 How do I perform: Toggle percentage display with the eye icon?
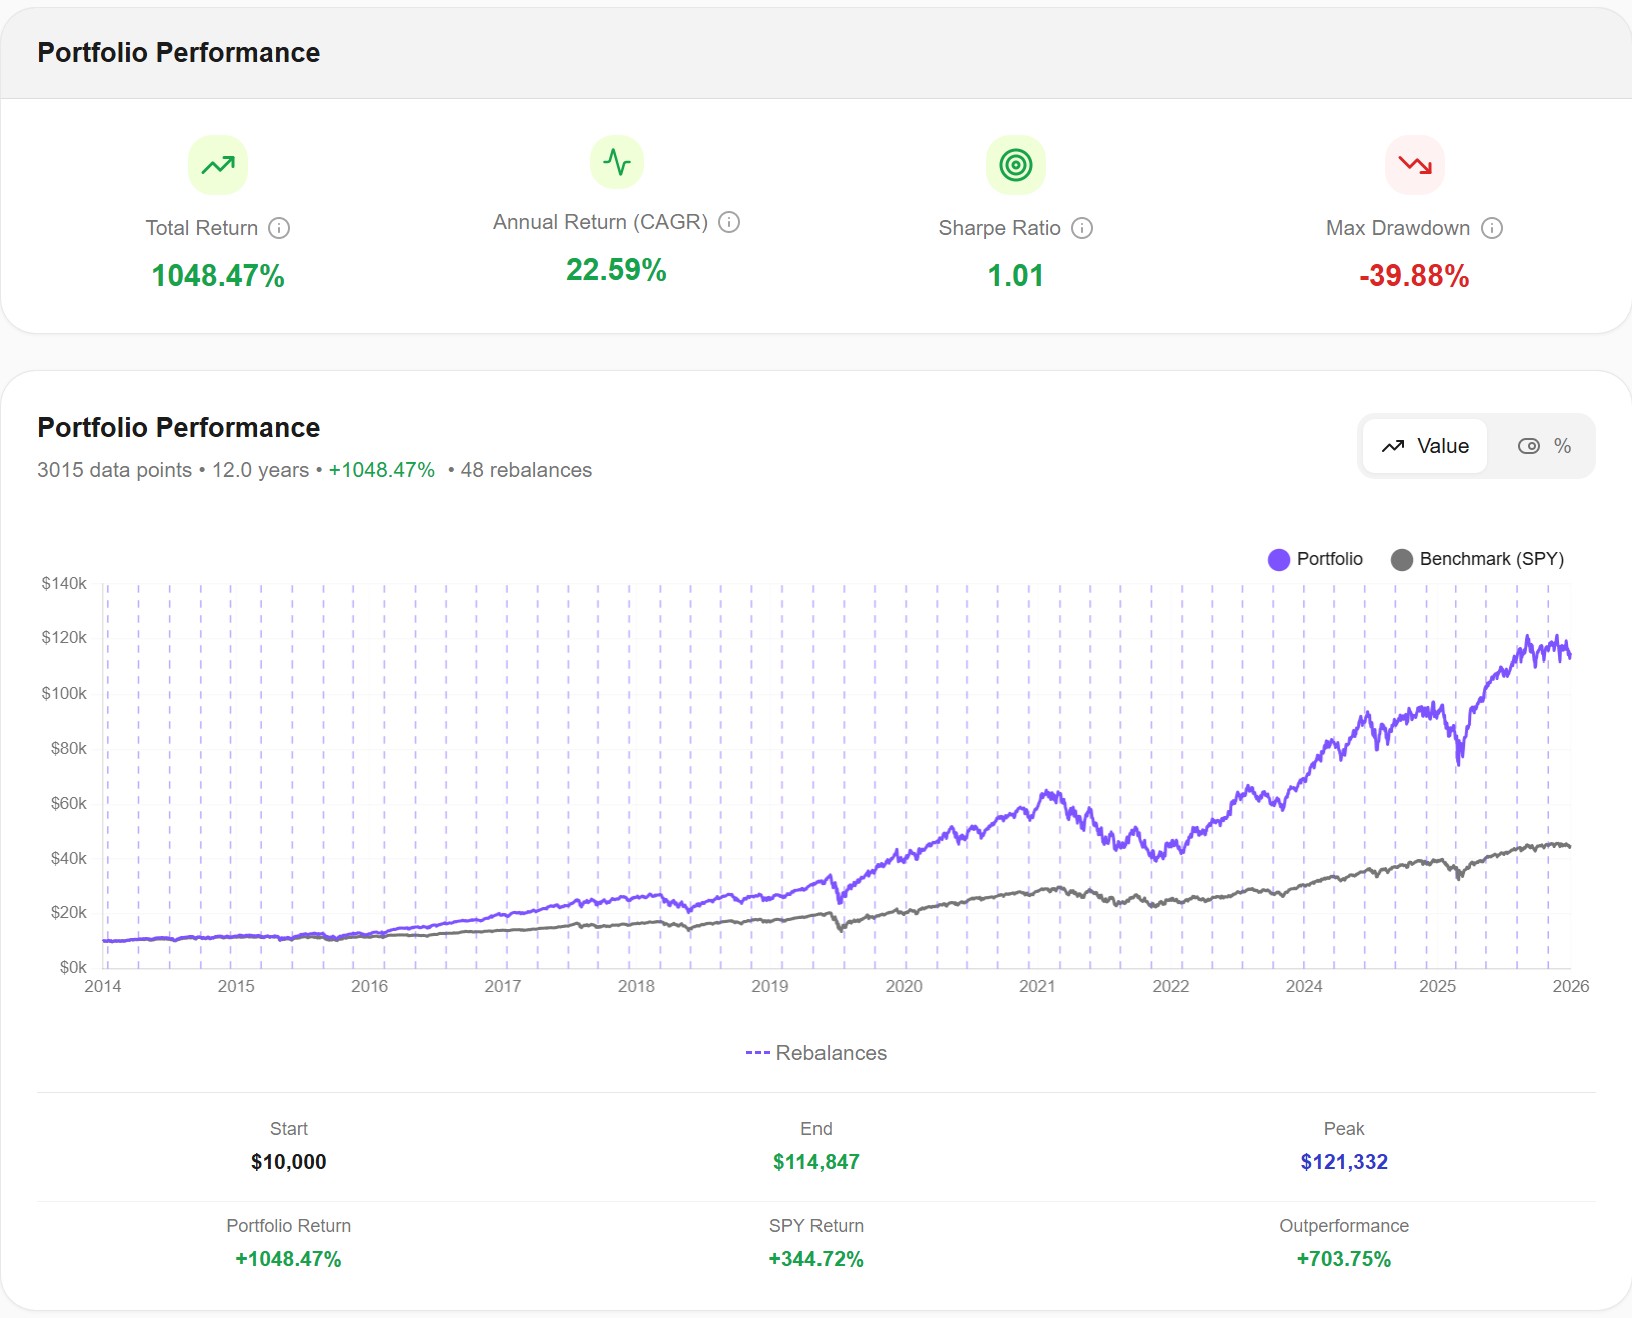(1529, 446)
